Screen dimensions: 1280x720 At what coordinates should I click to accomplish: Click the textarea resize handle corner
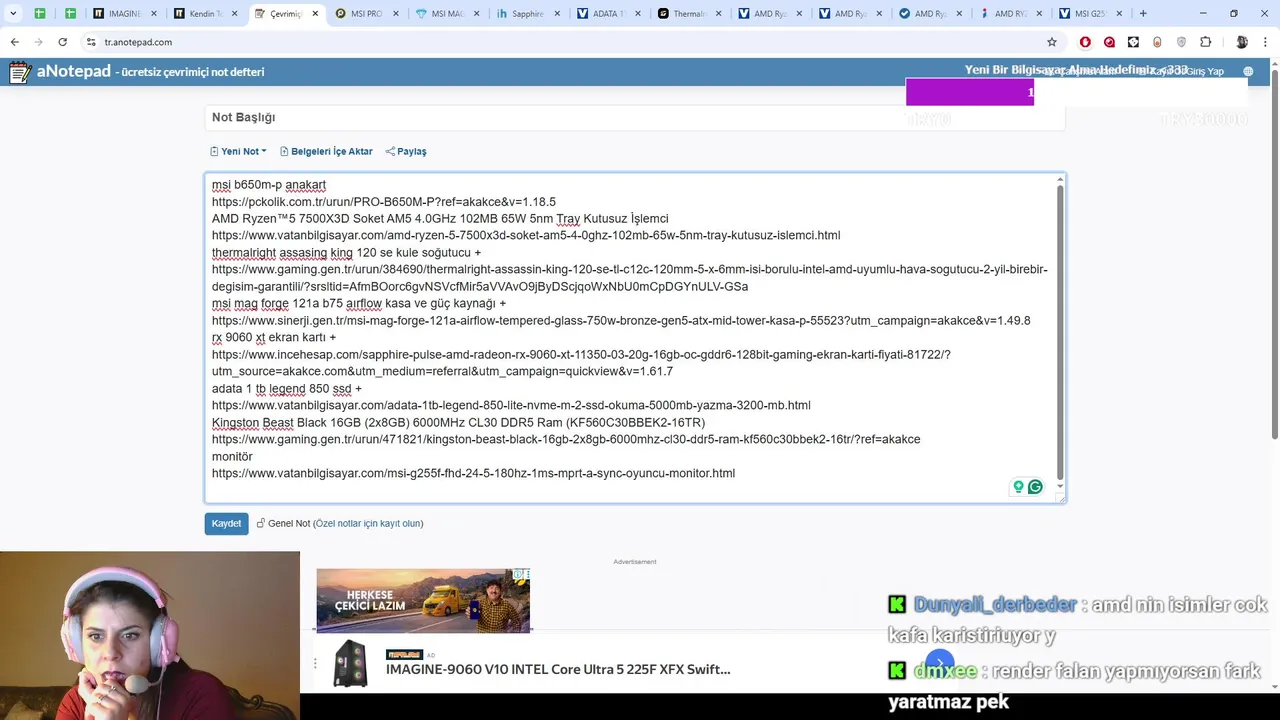click(1061, 498)
